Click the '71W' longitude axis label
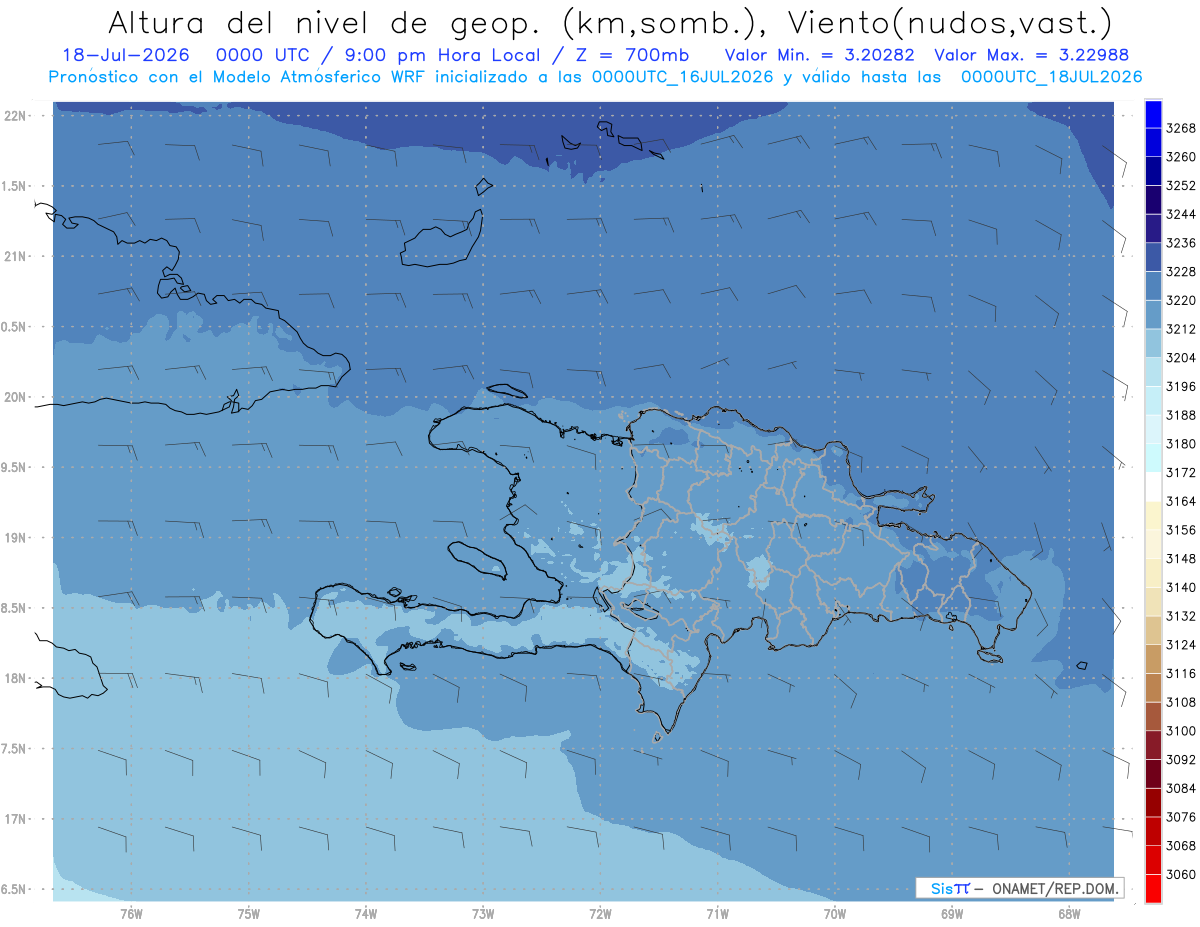1200x927 pixels. (x=717, y=914)
